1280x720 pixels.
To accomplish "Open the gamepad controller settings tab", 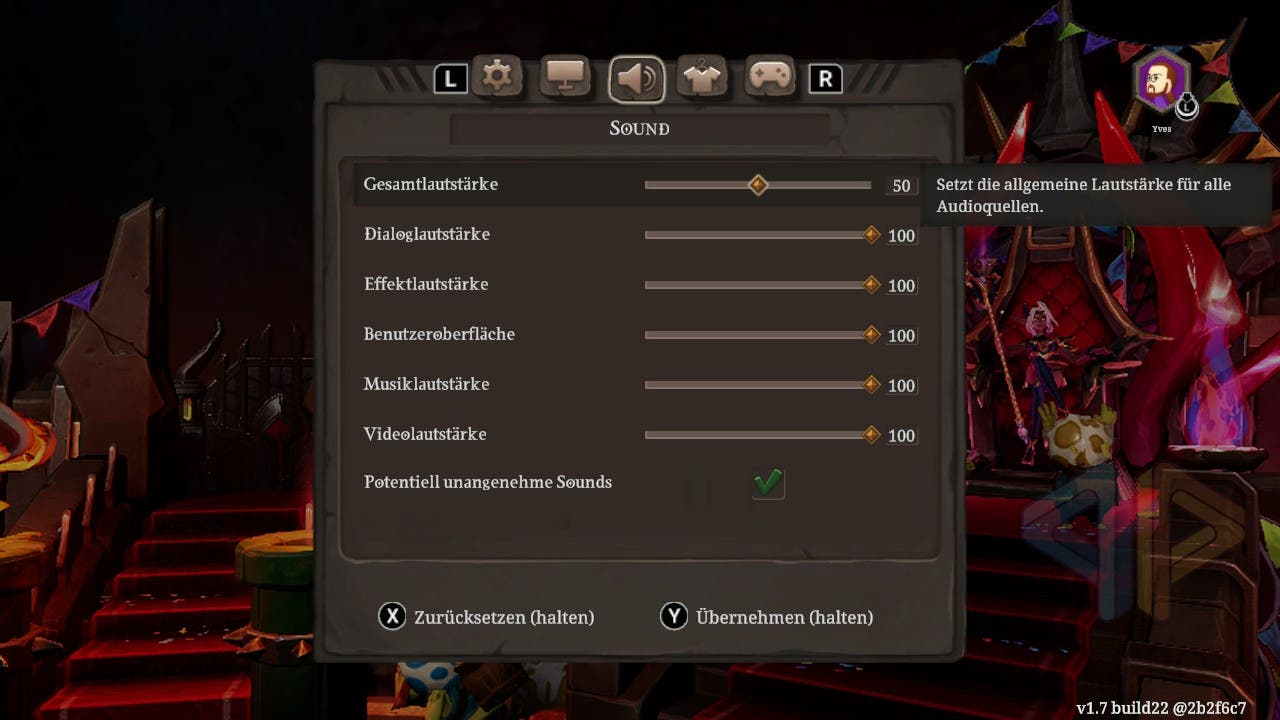I will click(x=771, y=77).
